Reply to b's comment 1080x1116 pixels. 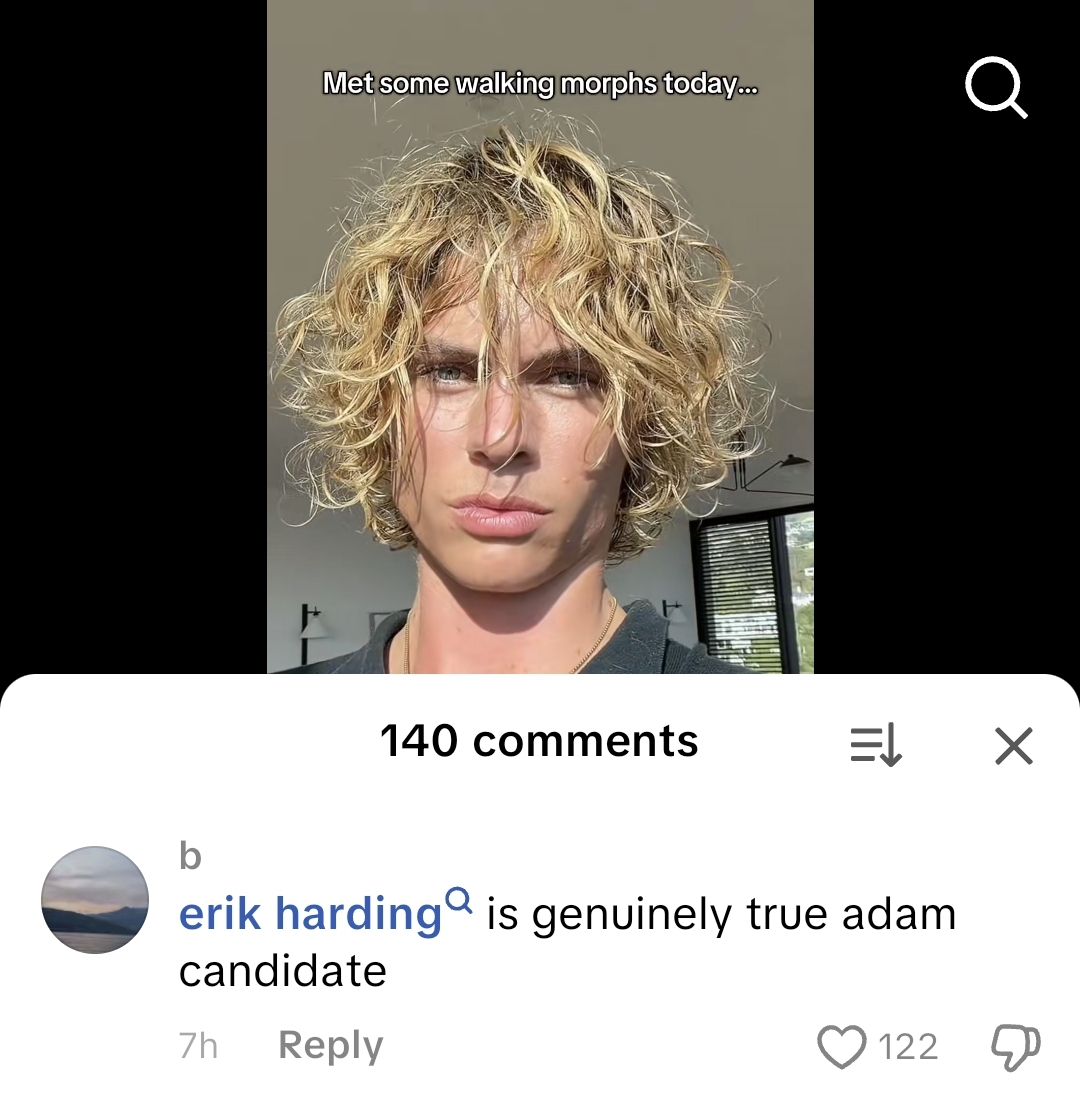pos(330,1046)
